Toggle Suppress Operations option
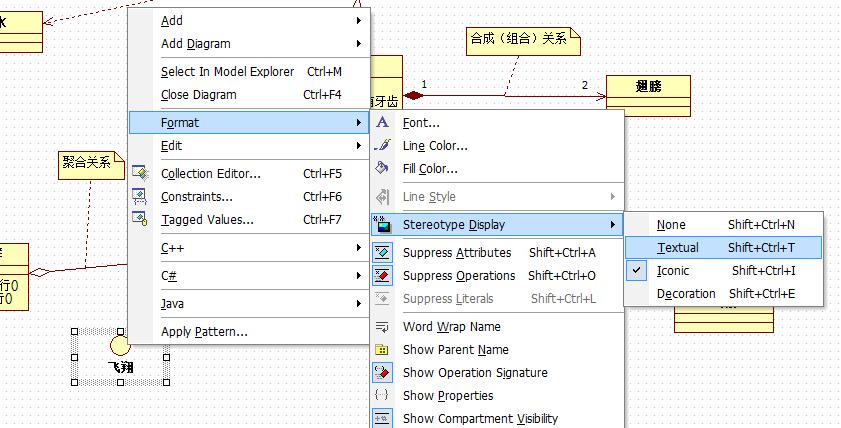This screenshot has height=428, width=841. click(497, 275)
